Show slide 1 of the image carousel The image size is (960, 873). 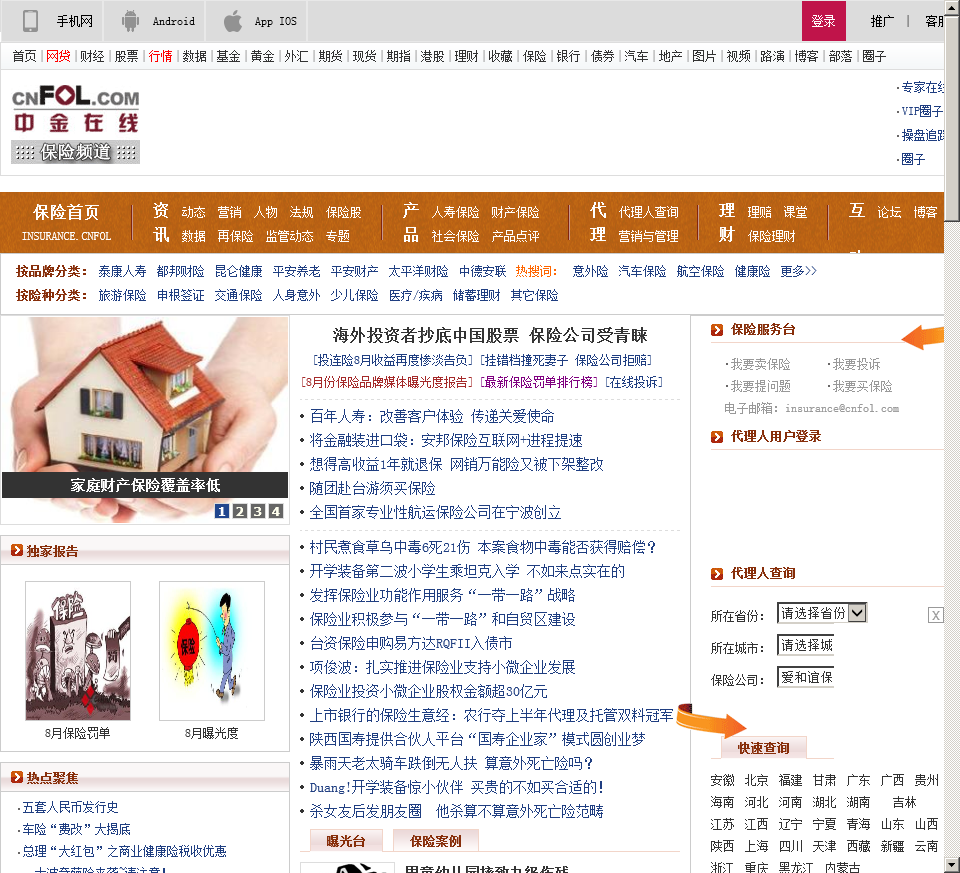click(x=222, y=511)
